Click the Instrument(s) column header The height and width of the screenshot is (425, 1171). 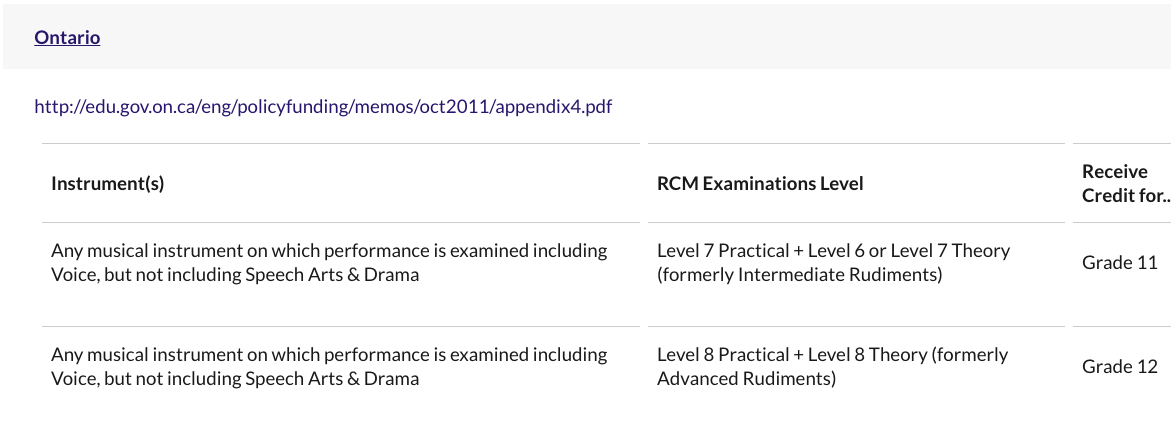coord(108,184)
